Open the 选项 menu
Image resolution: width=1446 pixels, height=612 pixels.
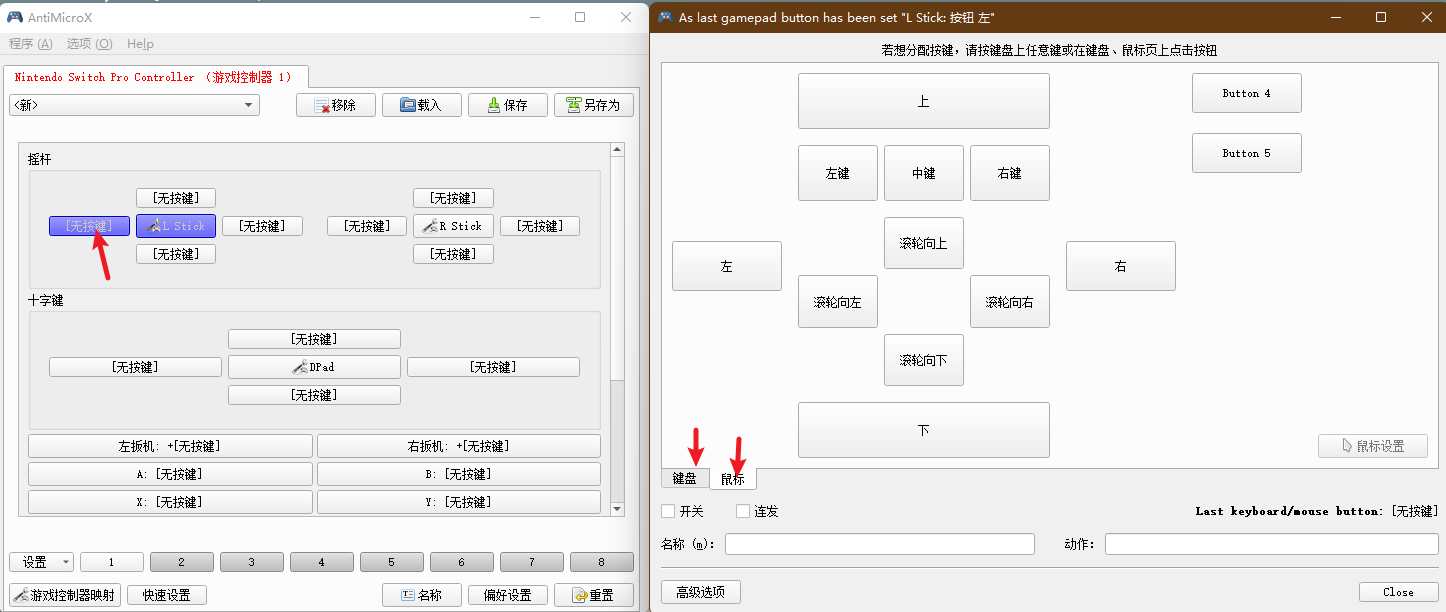(x=90, y=44)
